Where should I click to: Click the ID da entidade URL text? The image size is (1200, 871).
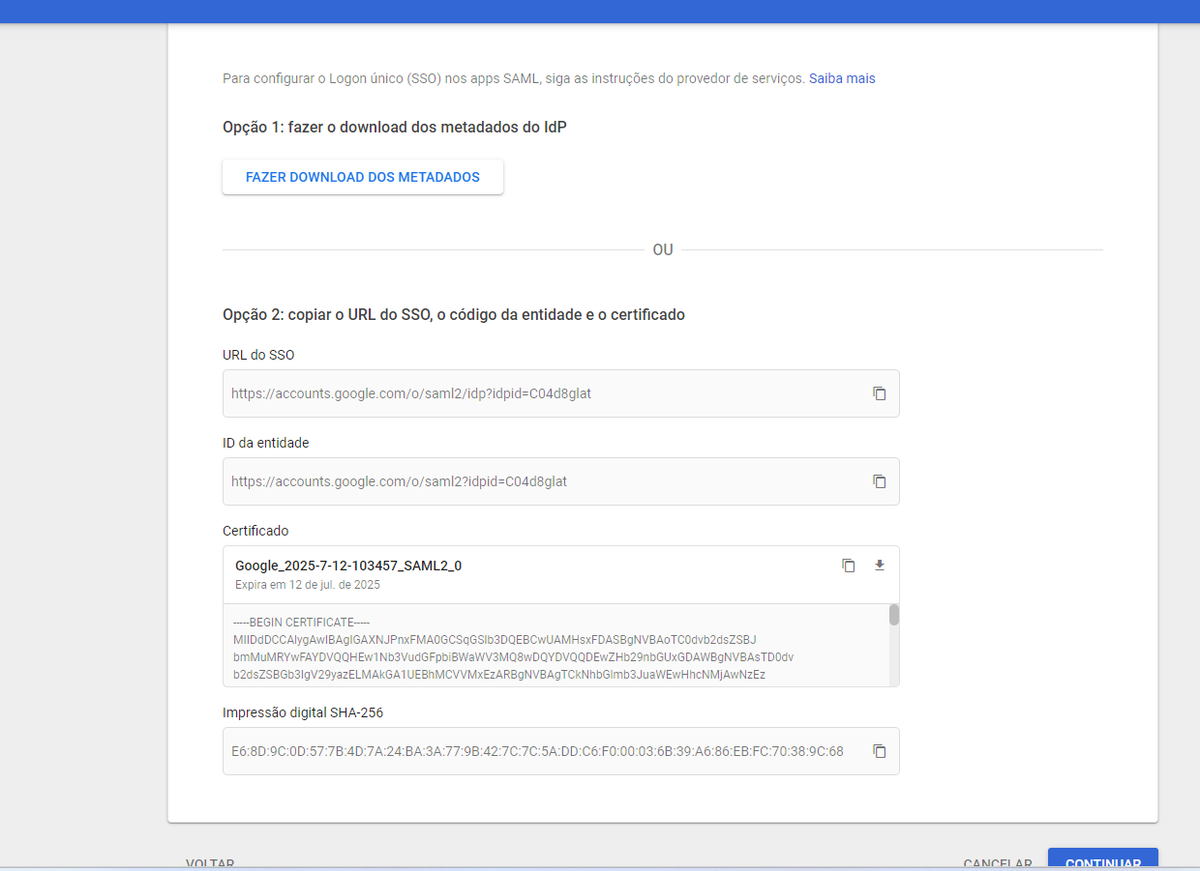tap(399, 481)
